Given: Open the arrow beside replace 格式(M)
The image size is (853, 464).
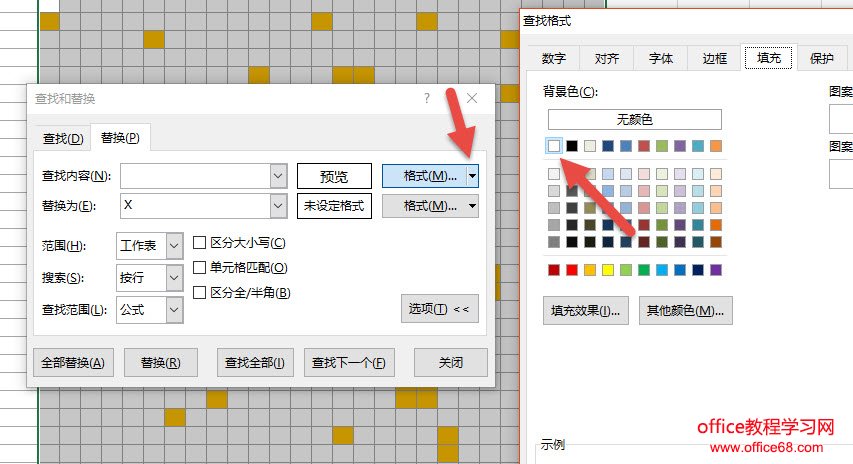Looking at the screenshot, I should [472, 206].
